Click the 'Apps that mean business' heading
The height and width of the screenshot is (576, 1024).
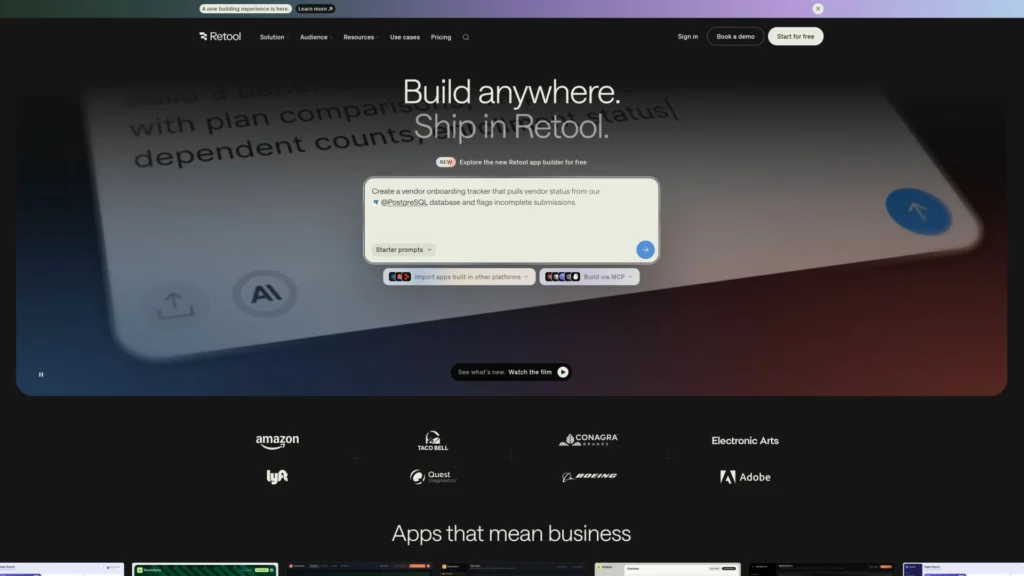click(511, 534)
